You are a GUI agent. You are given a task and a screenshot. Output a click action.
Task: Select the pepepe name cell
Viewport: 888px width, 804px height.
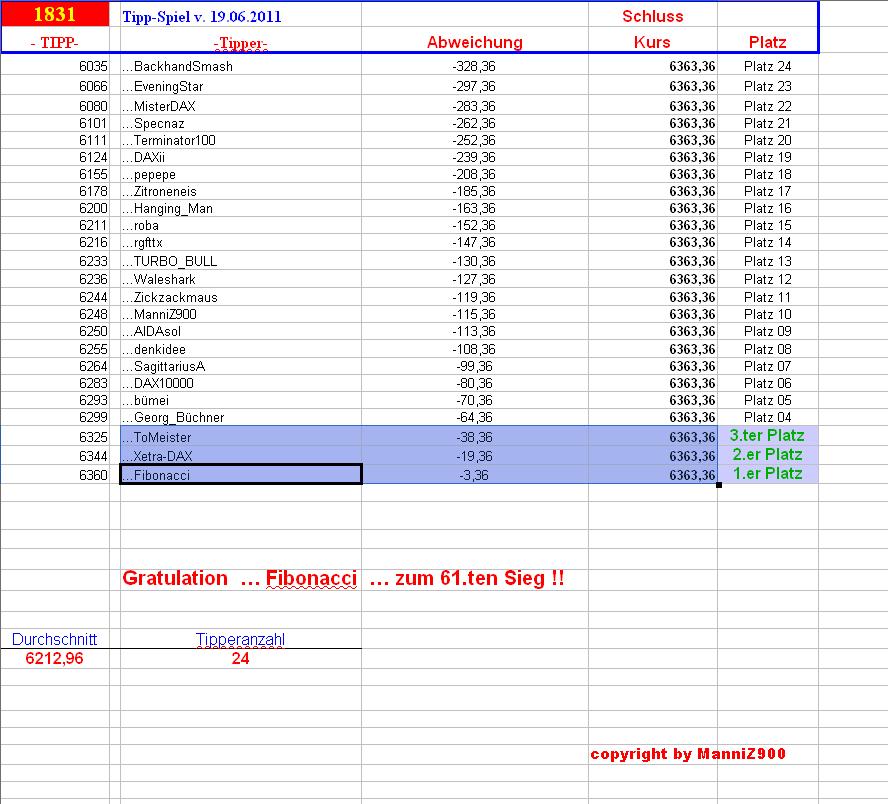[241, 174]
